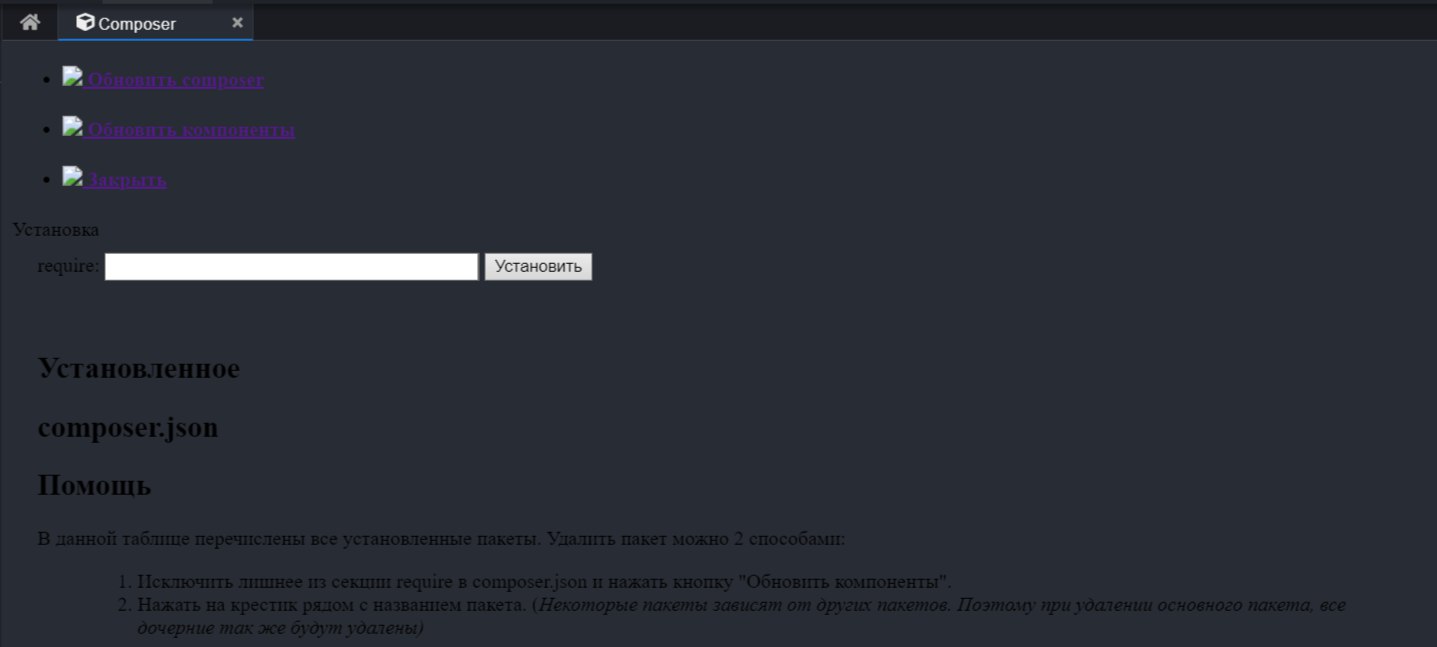Close the Composer tab
The height and width of the screenshot is (647, 1437).
[x=237, y=22]
